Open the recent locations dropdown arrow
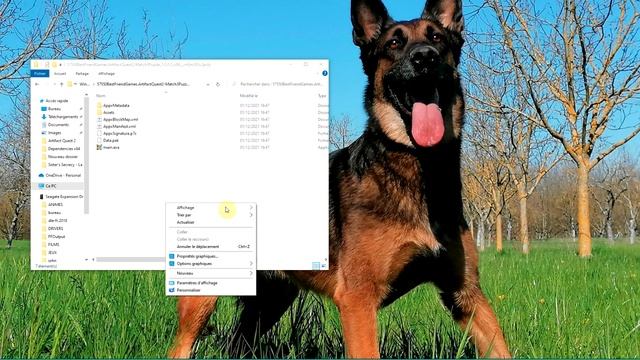This screenshot has width=640, height=360. [x=54, y=84]
